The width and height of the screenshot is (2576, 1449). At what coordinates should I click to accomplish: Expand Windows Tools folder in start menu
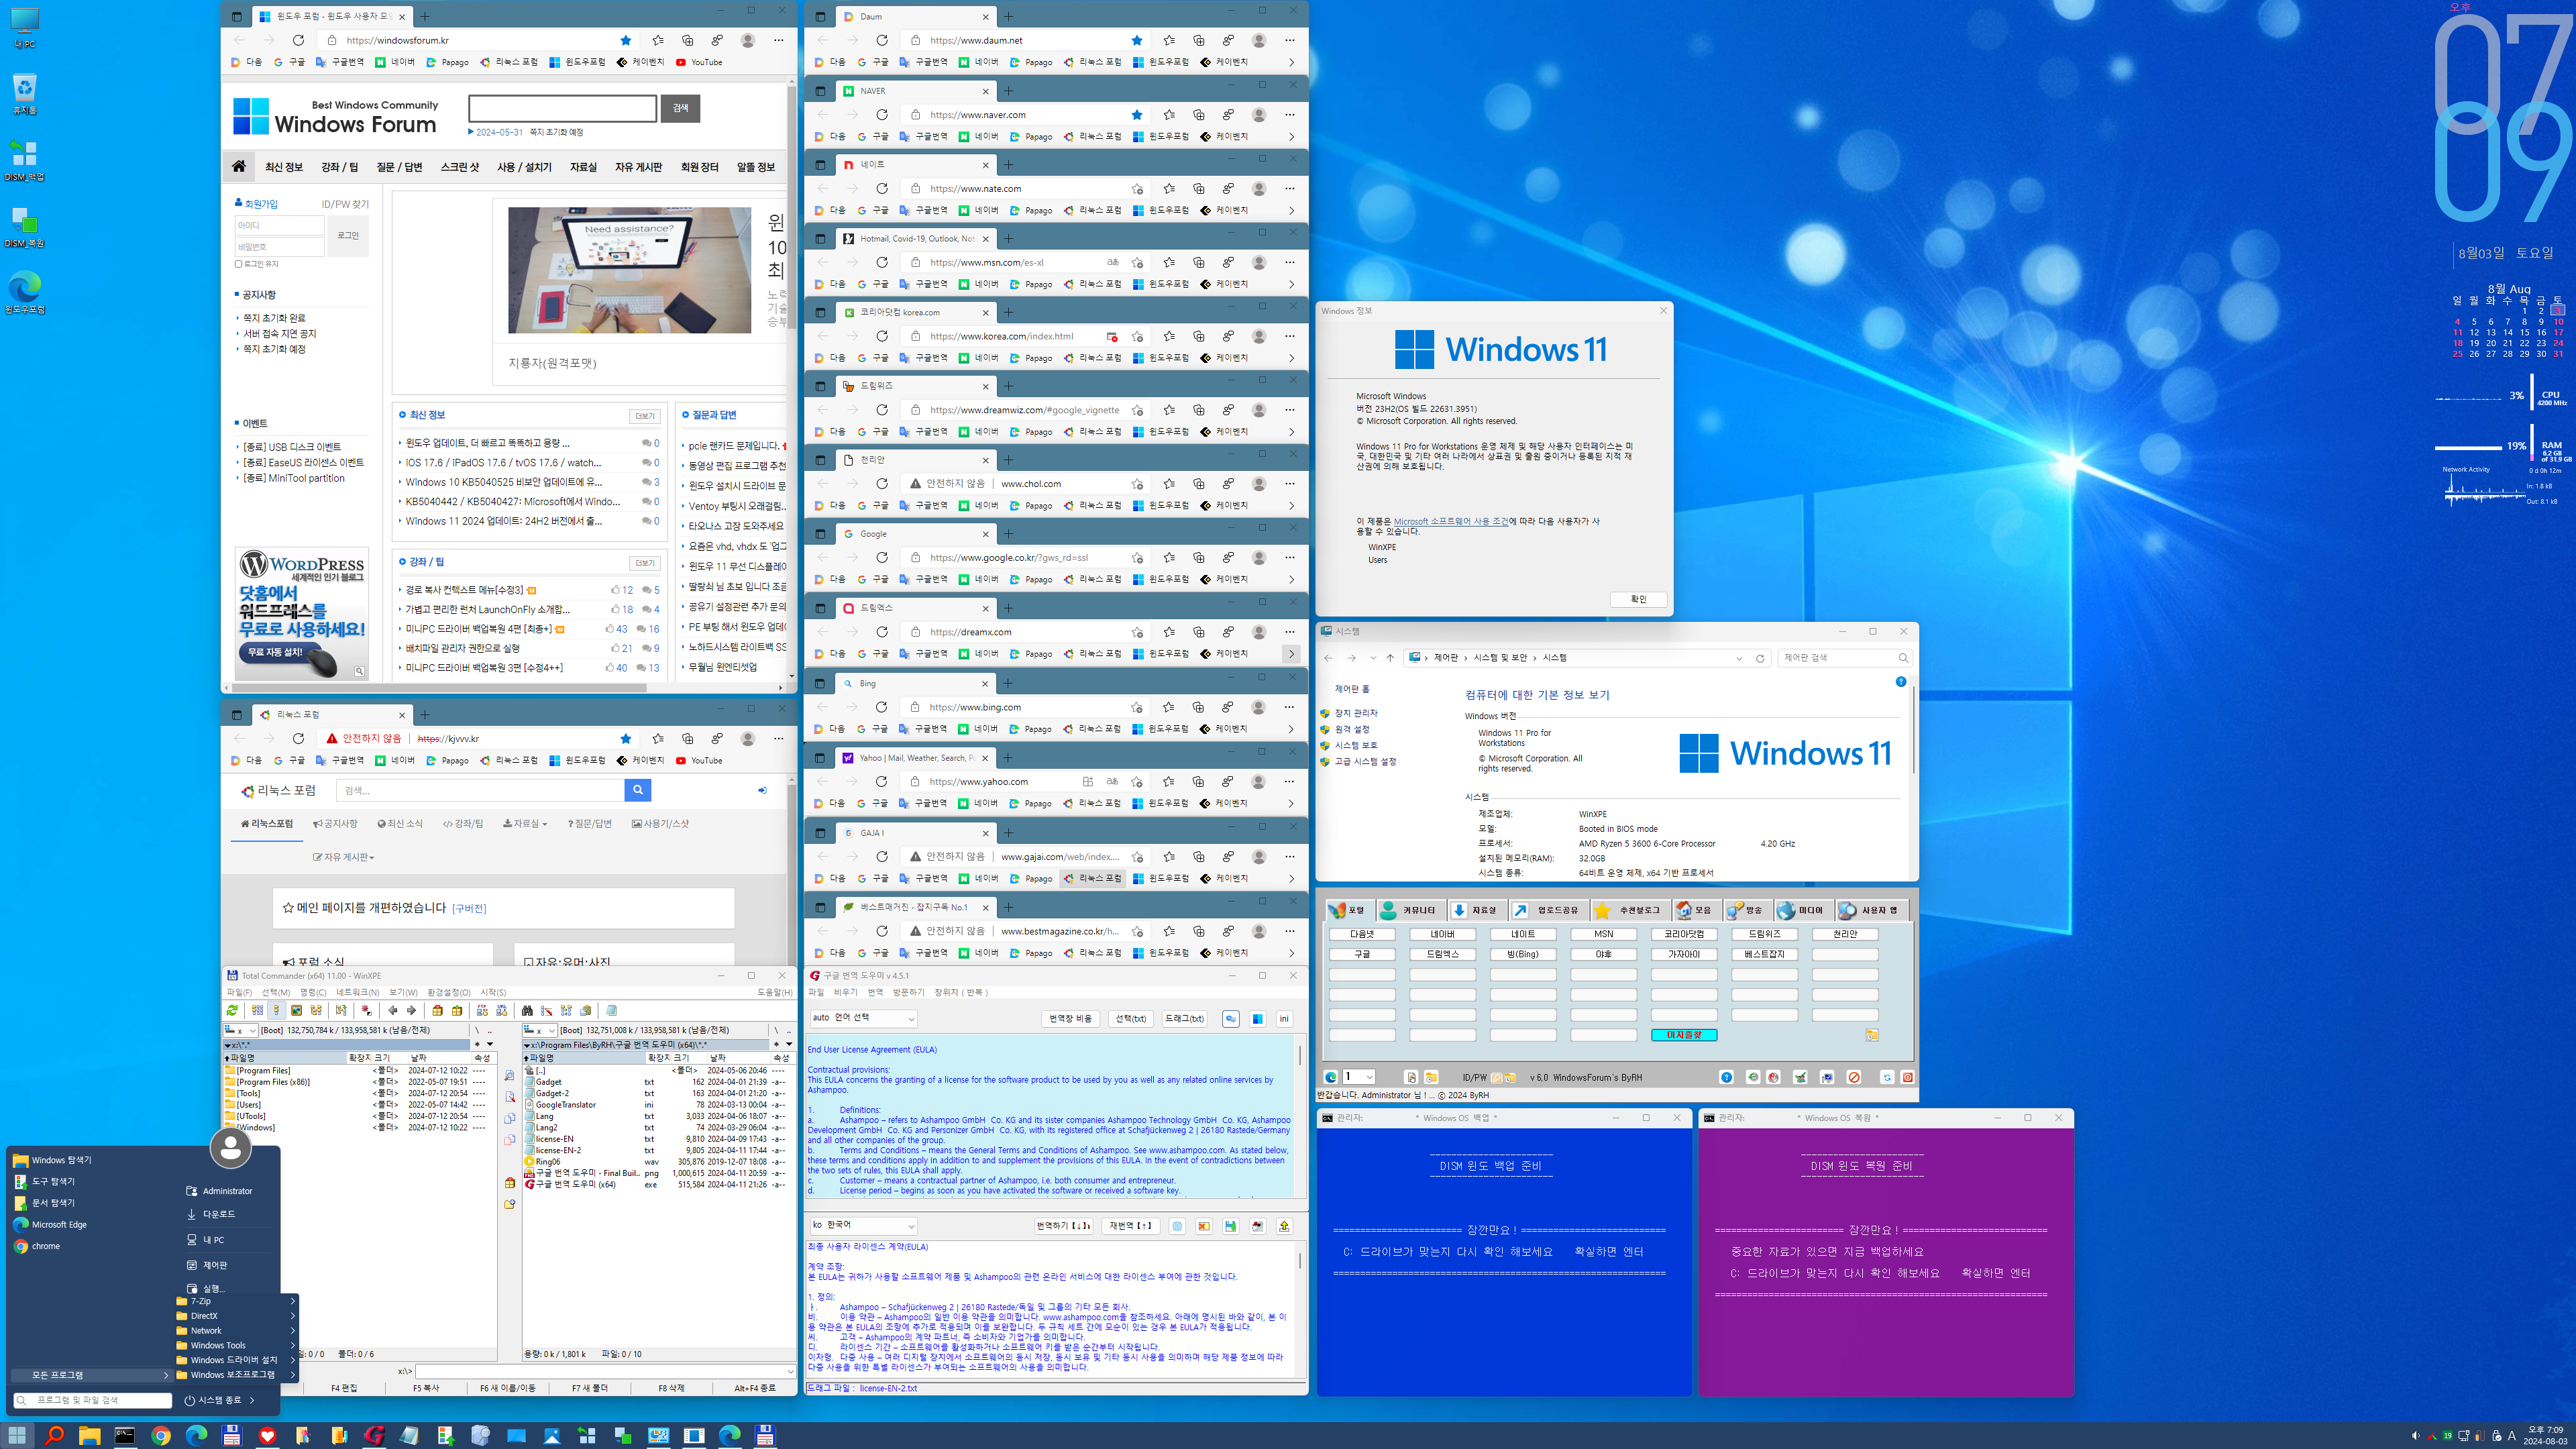236,1345
